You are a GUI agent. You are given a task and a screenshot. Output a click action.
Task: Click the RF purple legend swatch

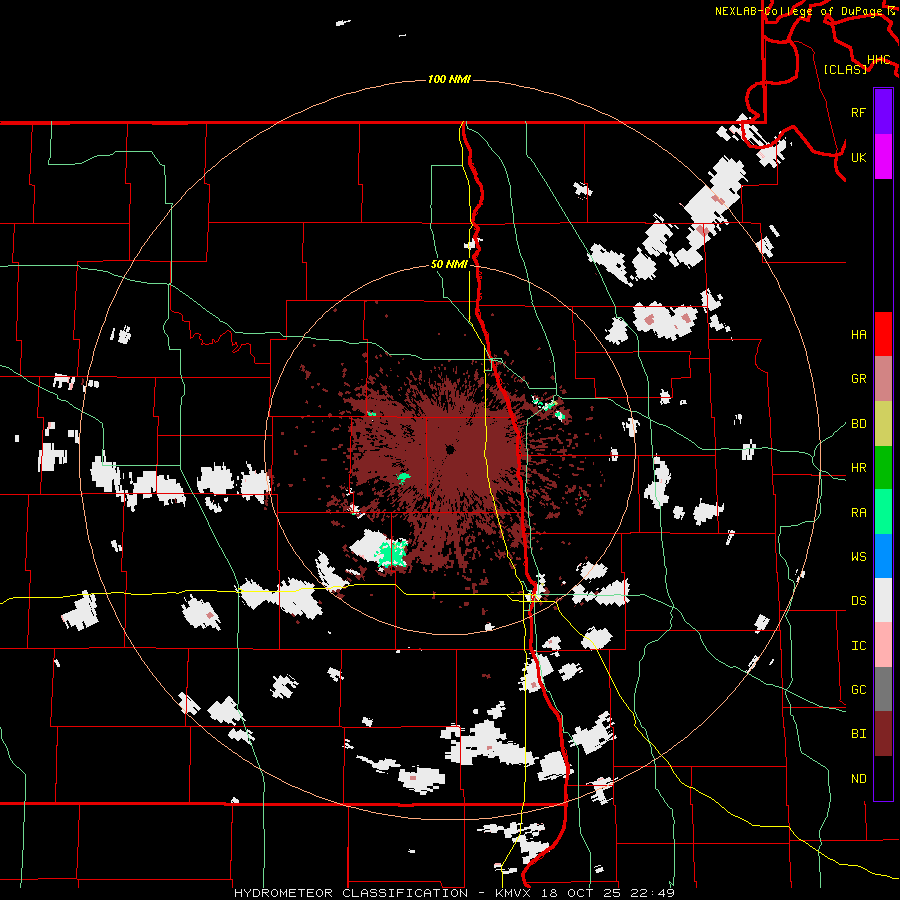(x=883, y=112)
